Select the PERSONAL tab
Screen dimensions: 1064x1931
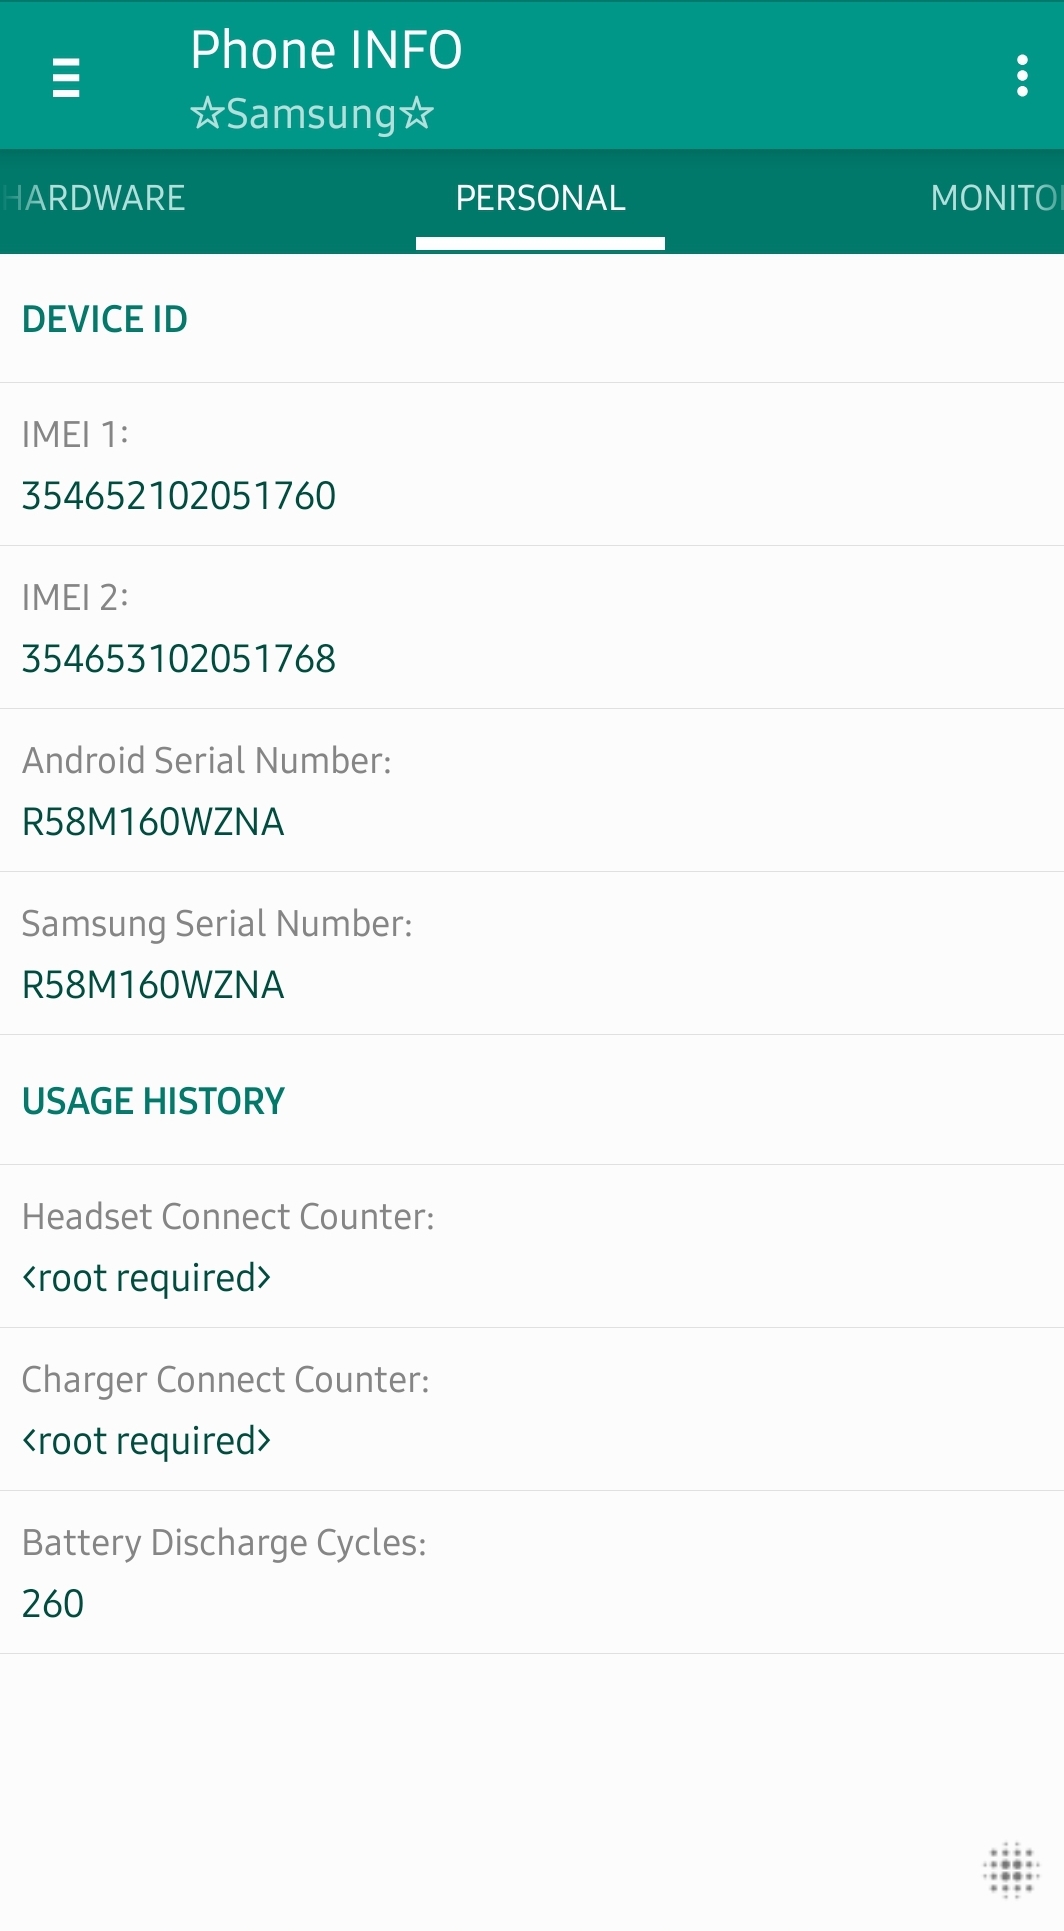tap(540, 198)
